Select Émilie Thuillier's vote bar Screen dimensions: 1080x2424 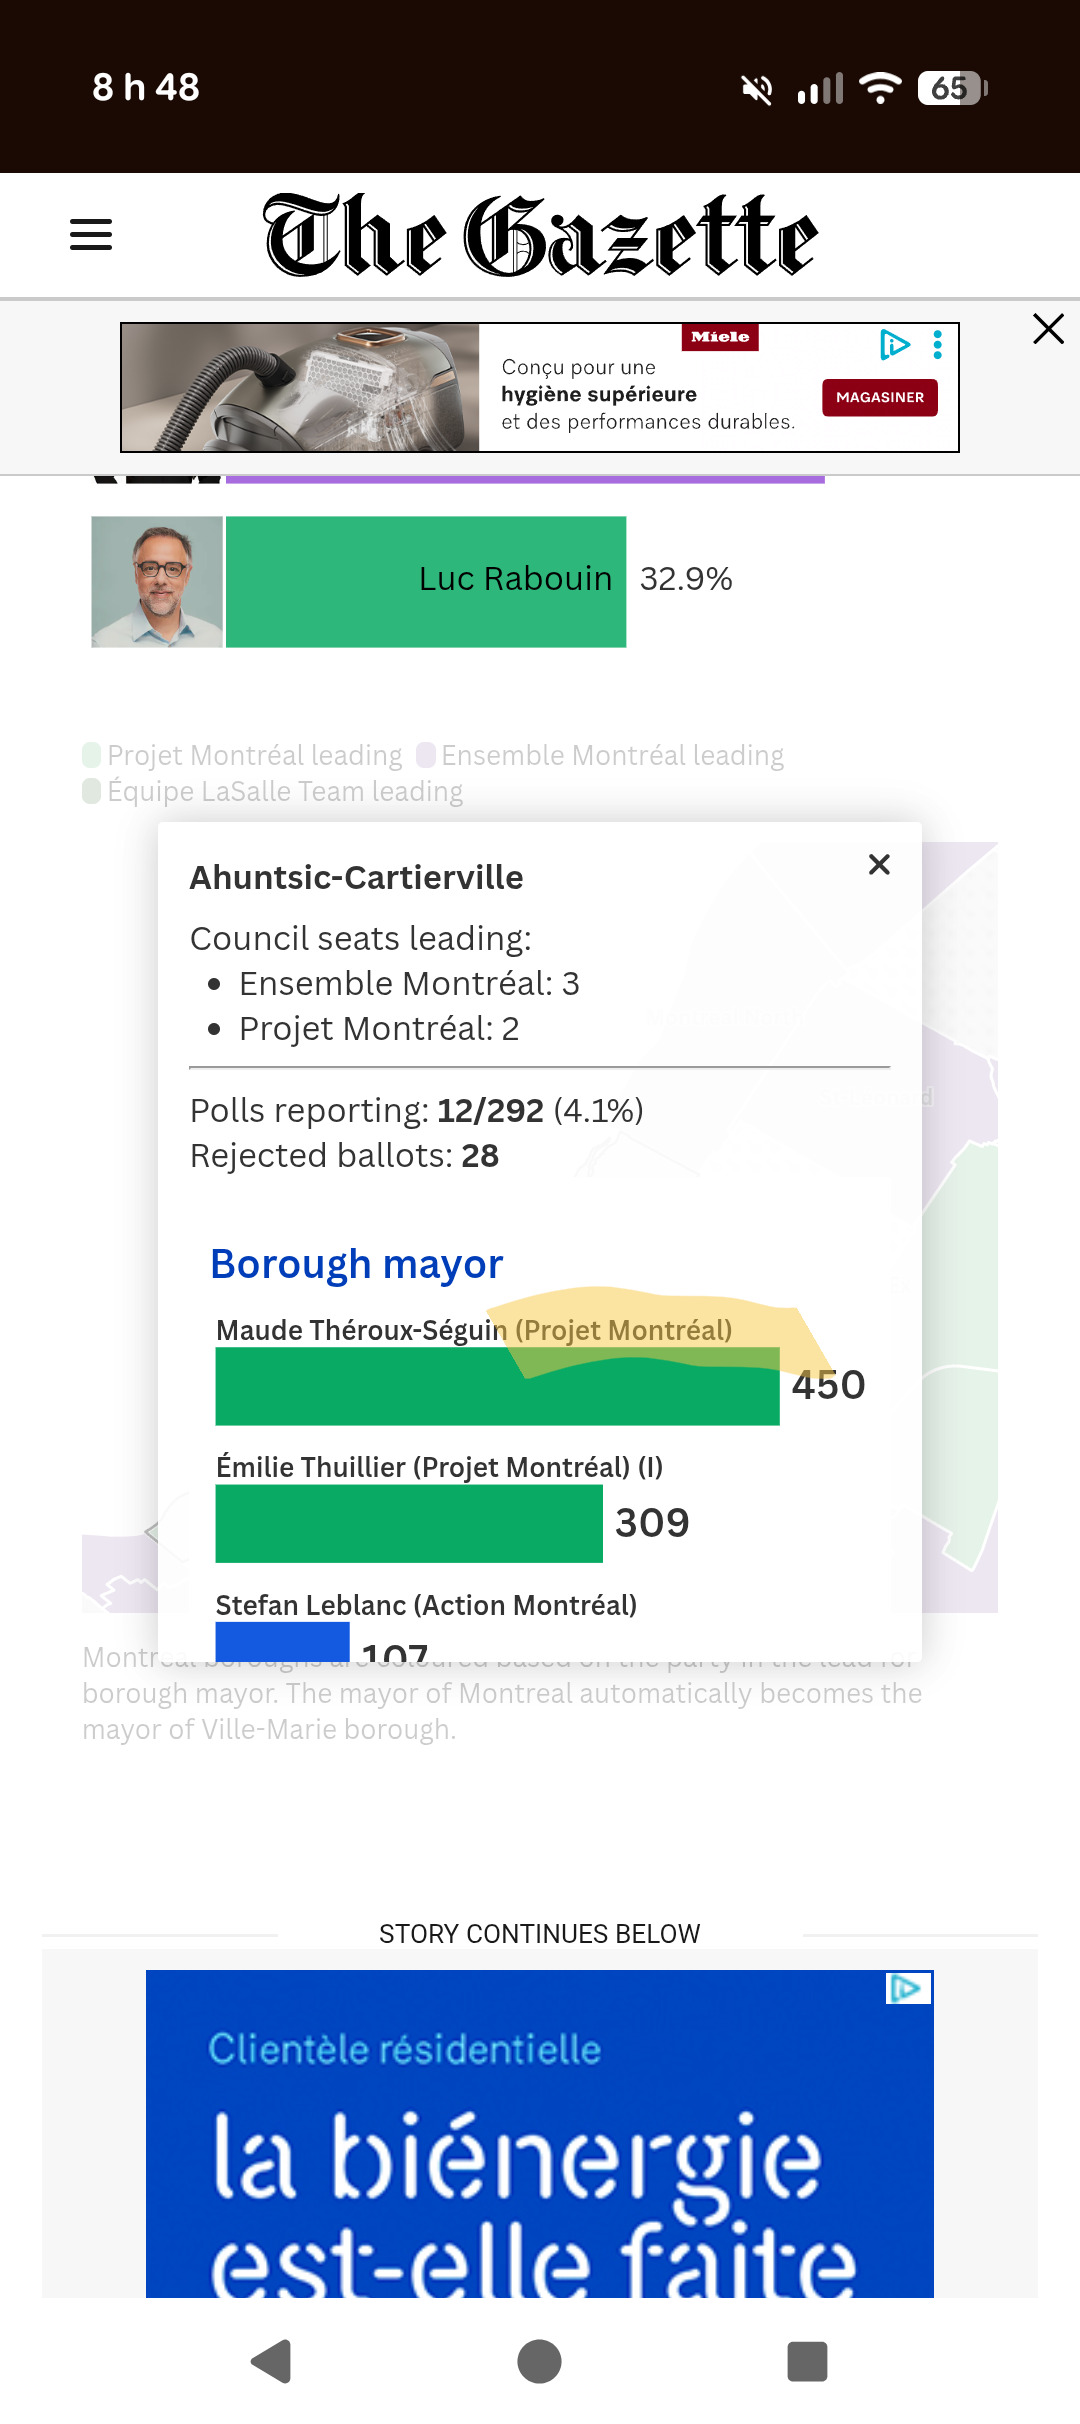pos(409,1523)
